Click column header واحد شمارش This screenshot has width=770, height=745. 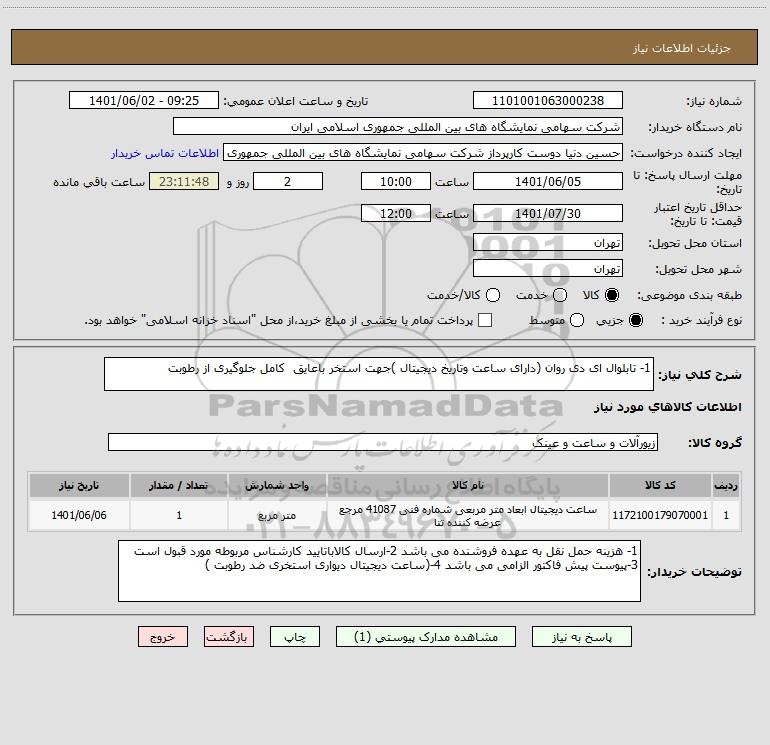pyautogui.click(x=277, y=485)
